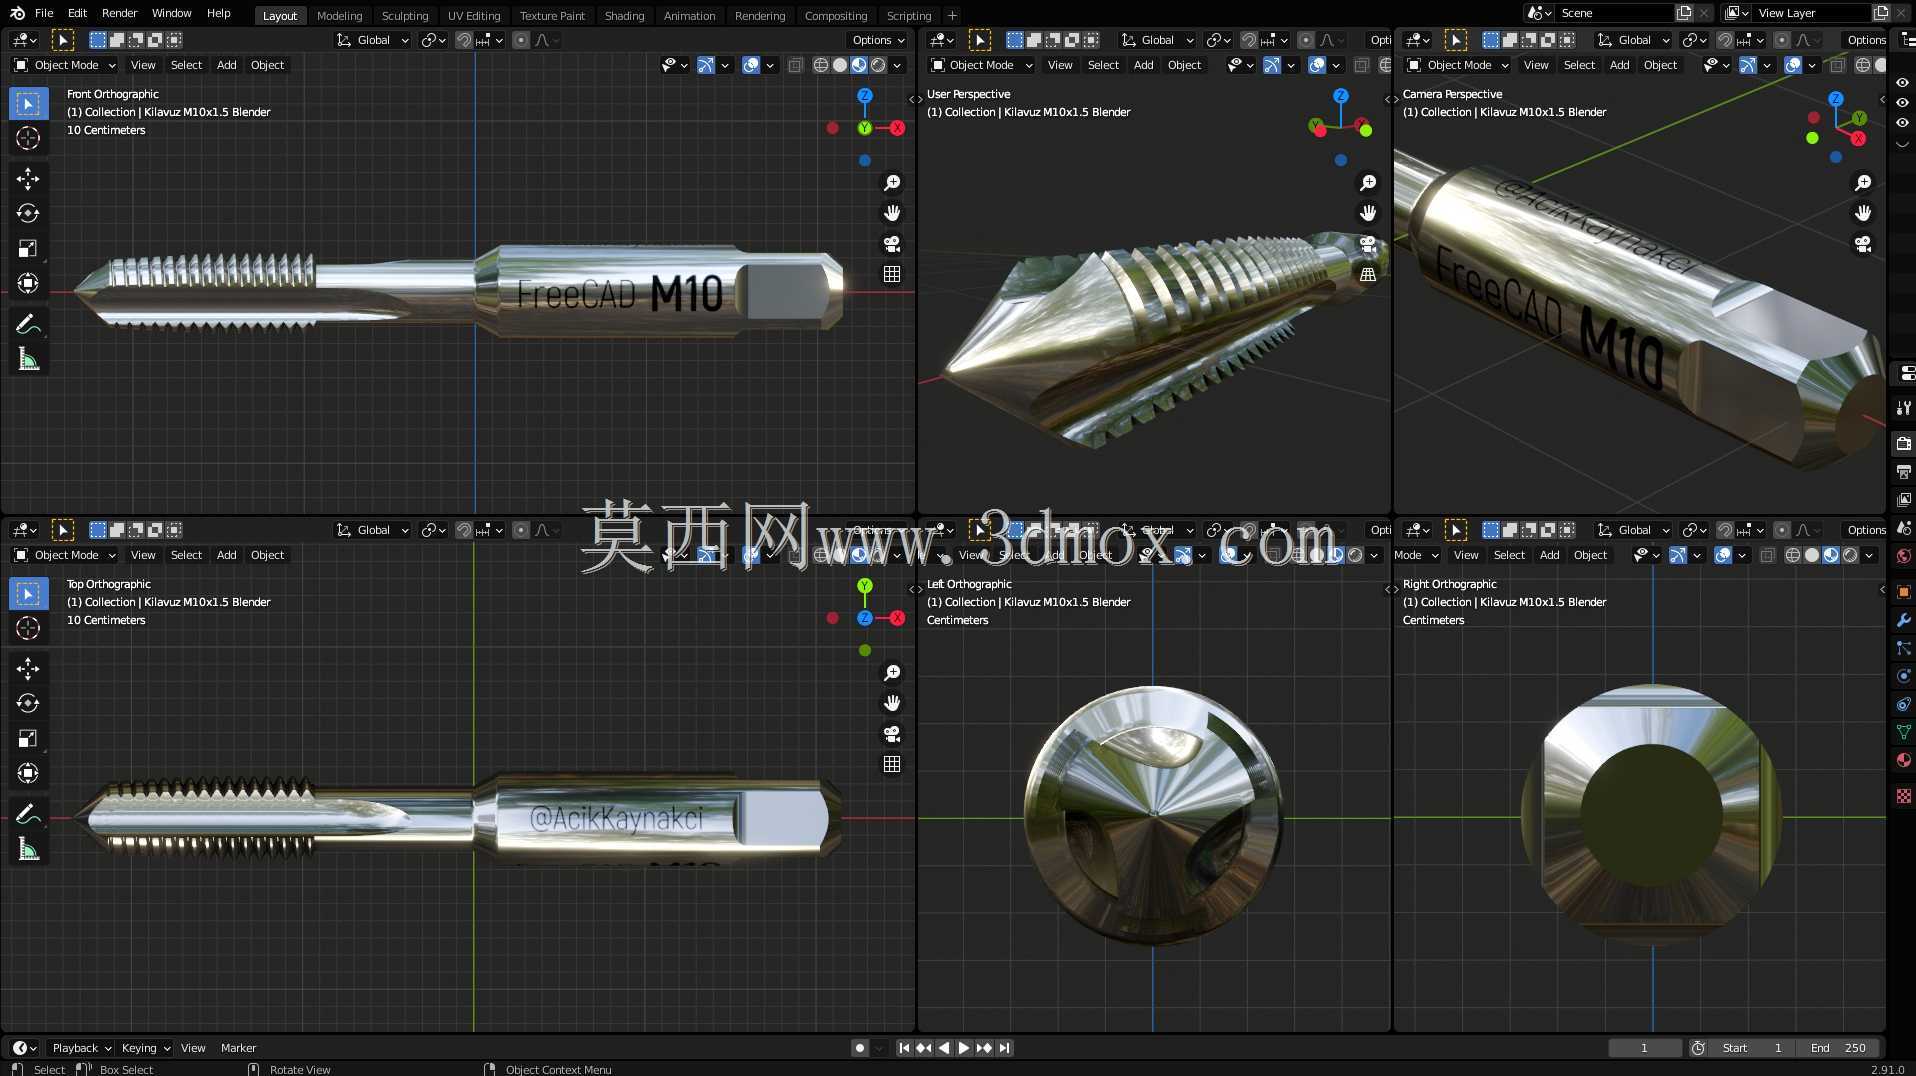This screenshot has width=1916, height=1076.
Task: Open Texture properties checker tab
Action: pos(1904,796)
